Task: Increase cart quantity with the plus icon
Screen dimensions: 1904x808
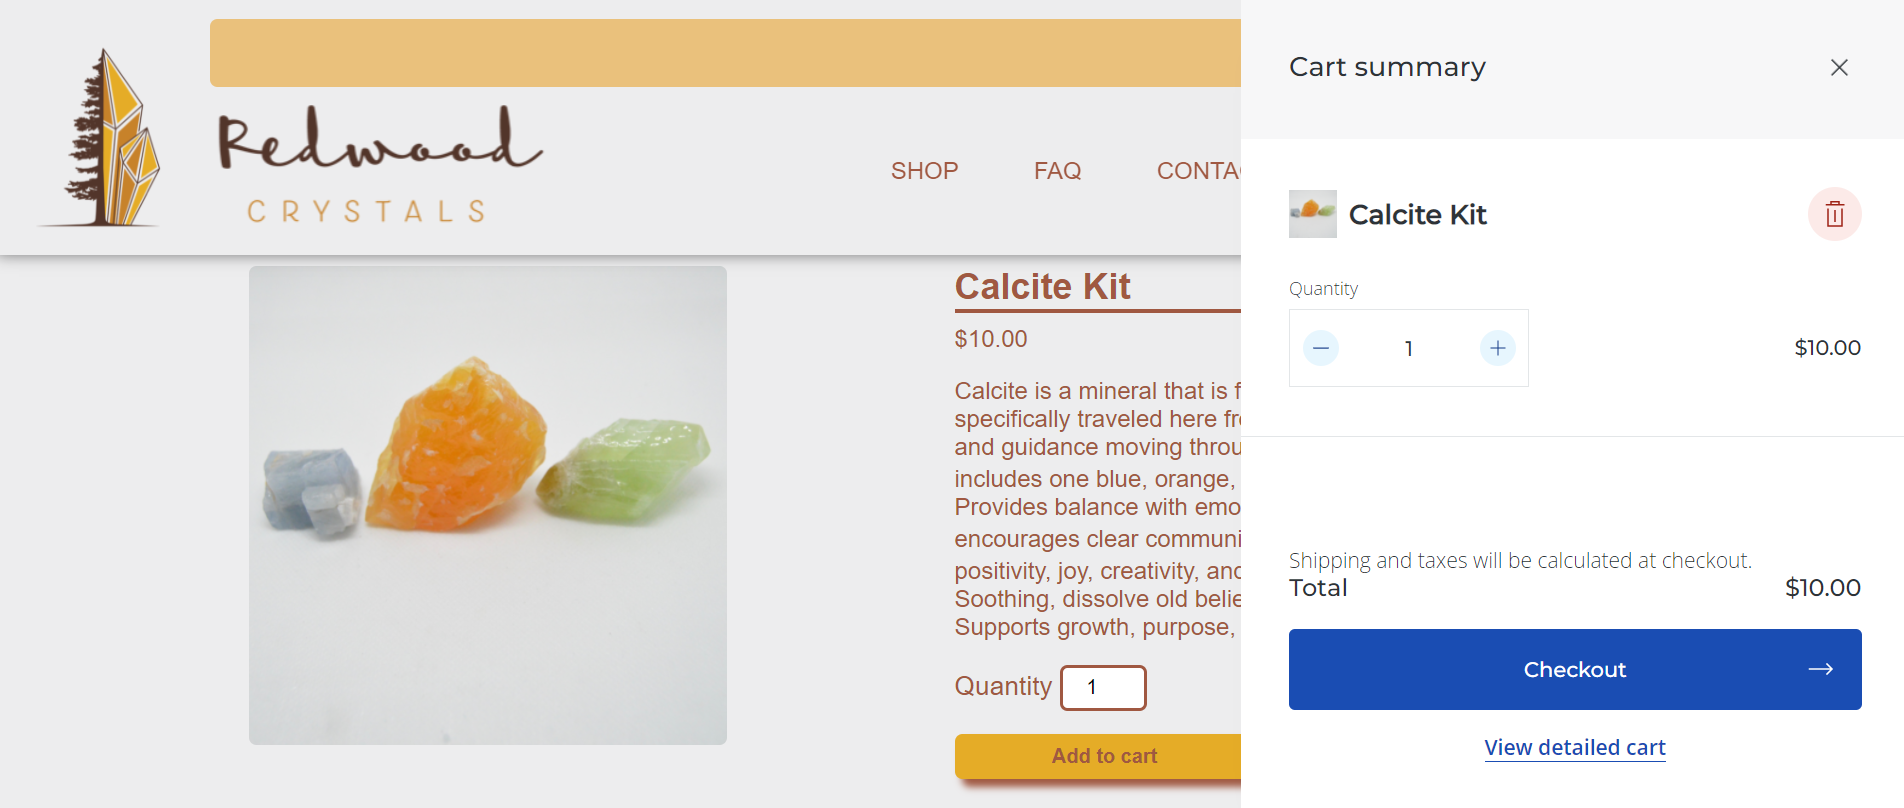Action: (x=1497, y=348)
